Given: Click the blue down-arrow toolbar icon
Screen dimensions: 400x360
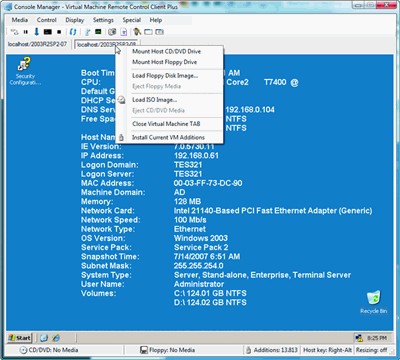Looking at the screenshot, I should pyautogui.click(x=36, y=32).
